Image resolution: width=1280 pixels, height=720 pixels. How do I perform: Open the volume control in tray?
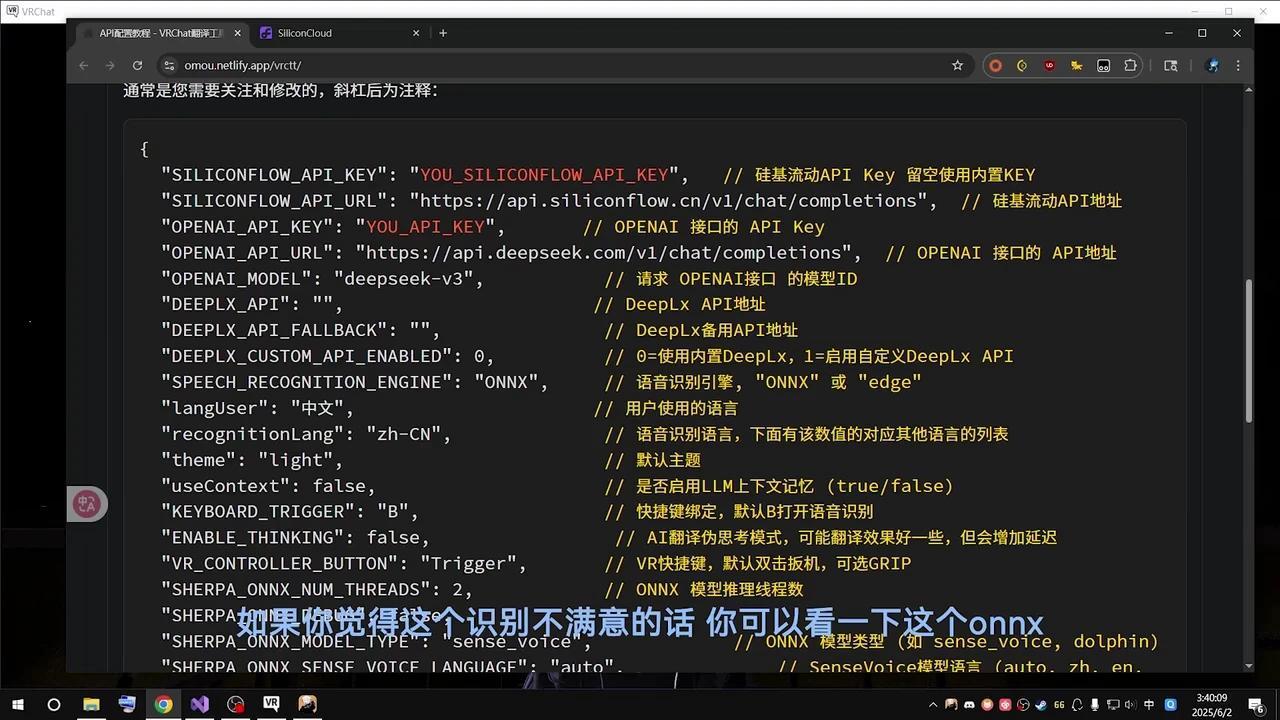point(1131,705)
